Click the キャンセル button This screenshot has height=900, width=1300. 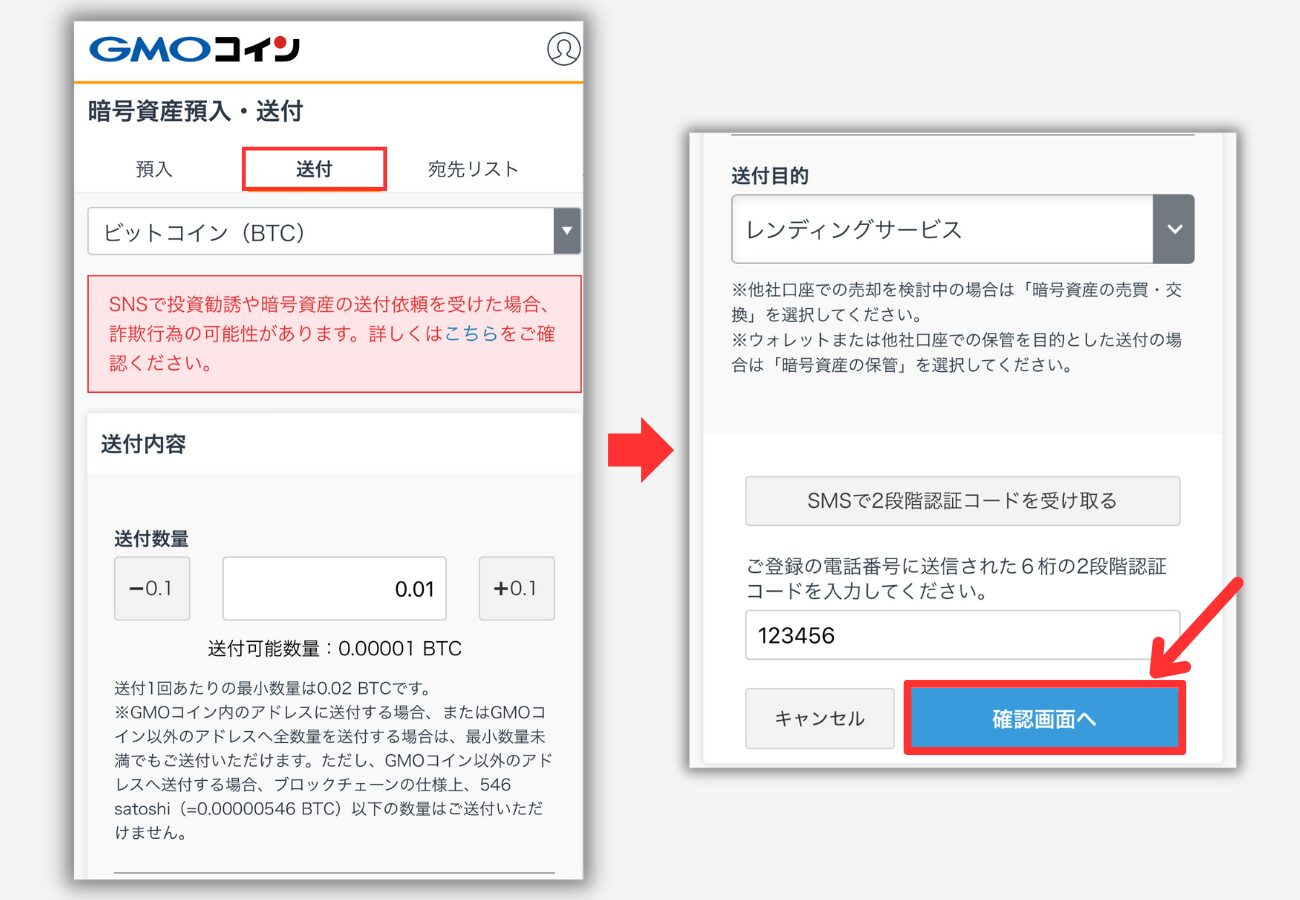pyautogui.click(x=819, y=717)
